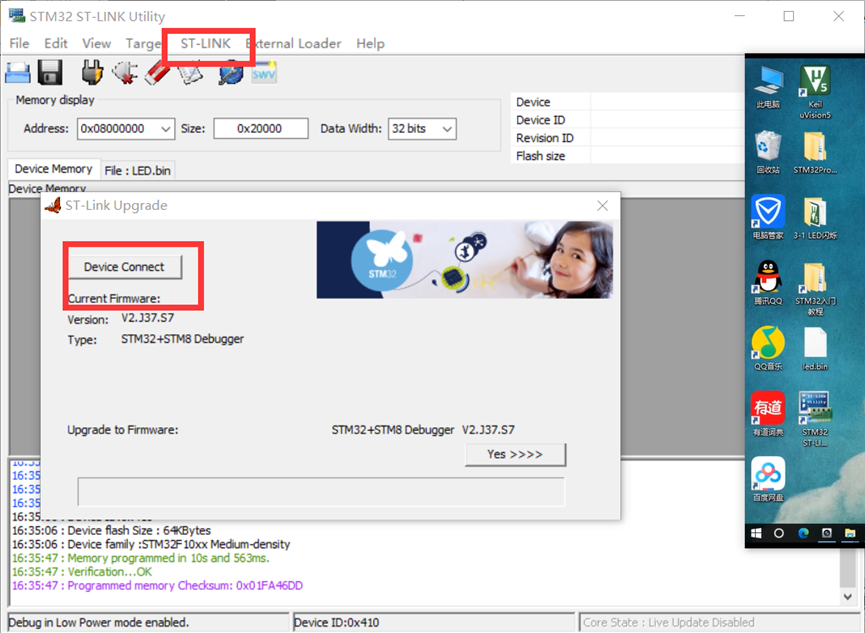The height and width of the screenshot is (633, 865).
Task: Click log line 'Device flash Size : 64KBytes'
Action: tap(111, 530)
